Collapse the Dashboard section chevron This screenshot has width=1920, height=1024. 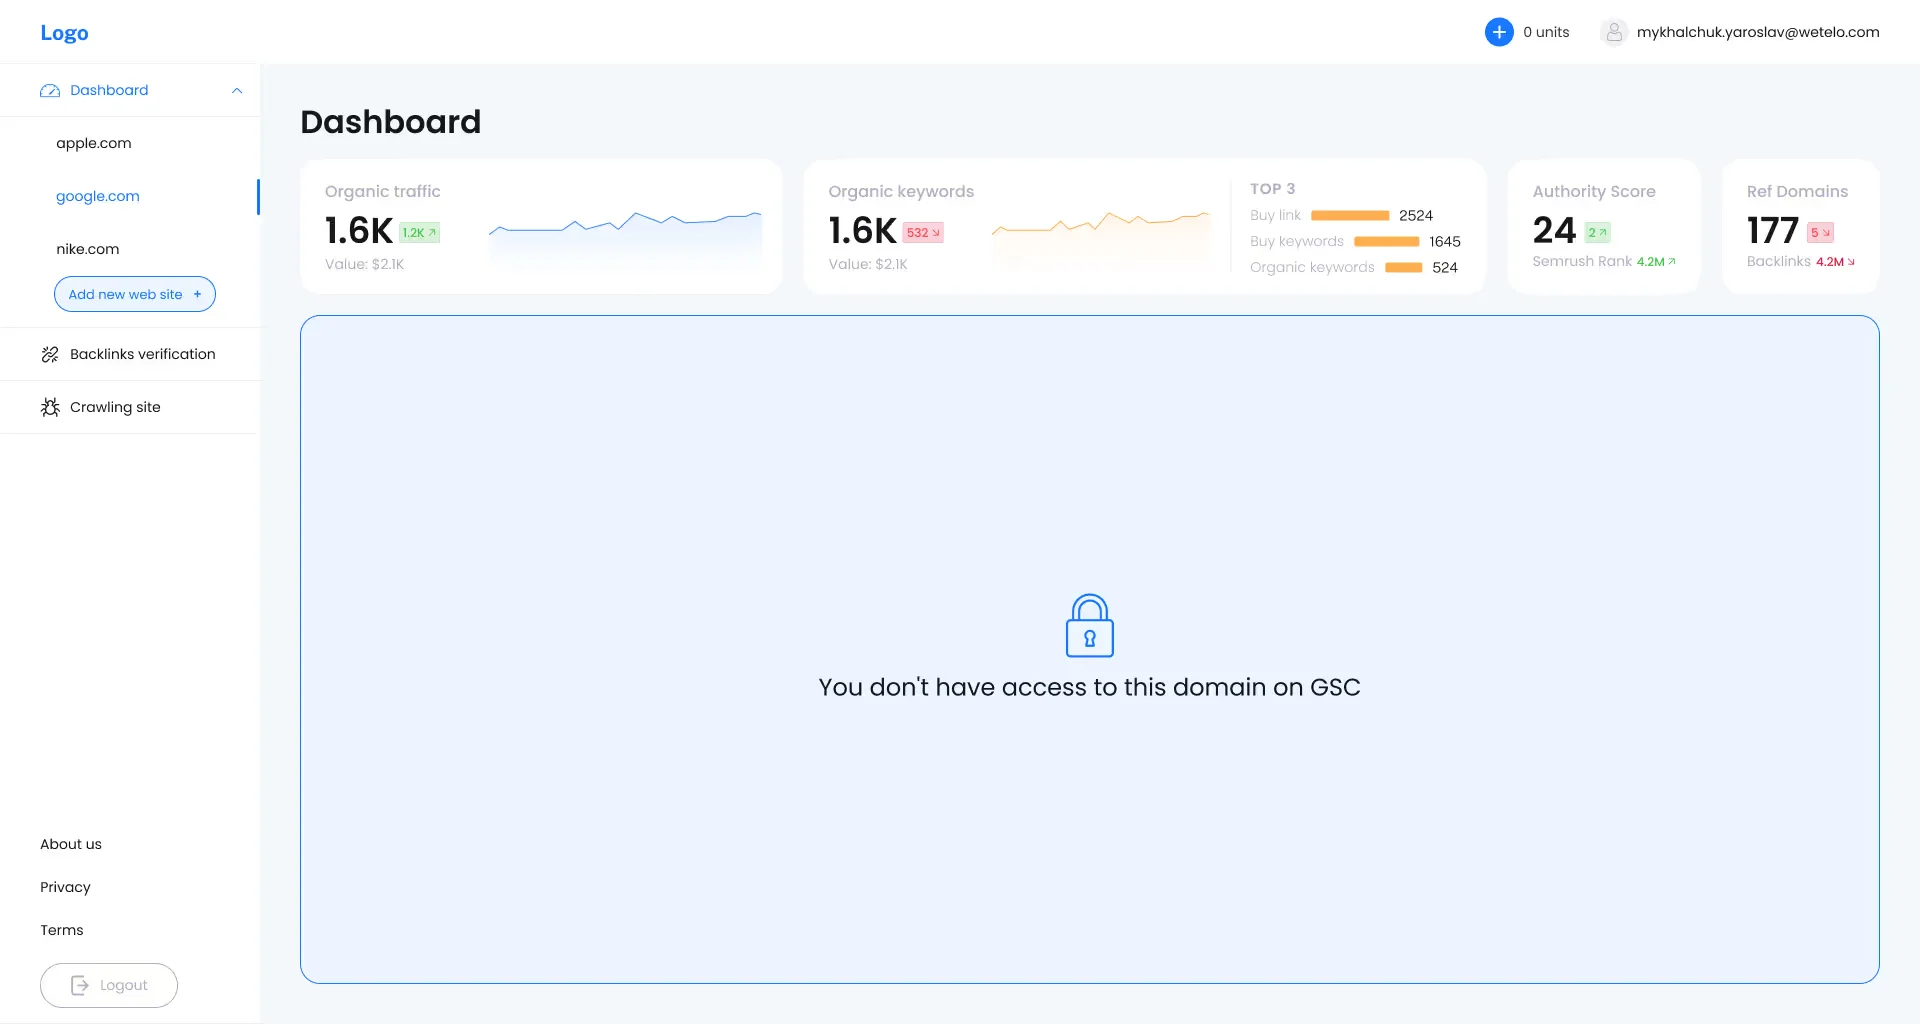coord(237,91)
